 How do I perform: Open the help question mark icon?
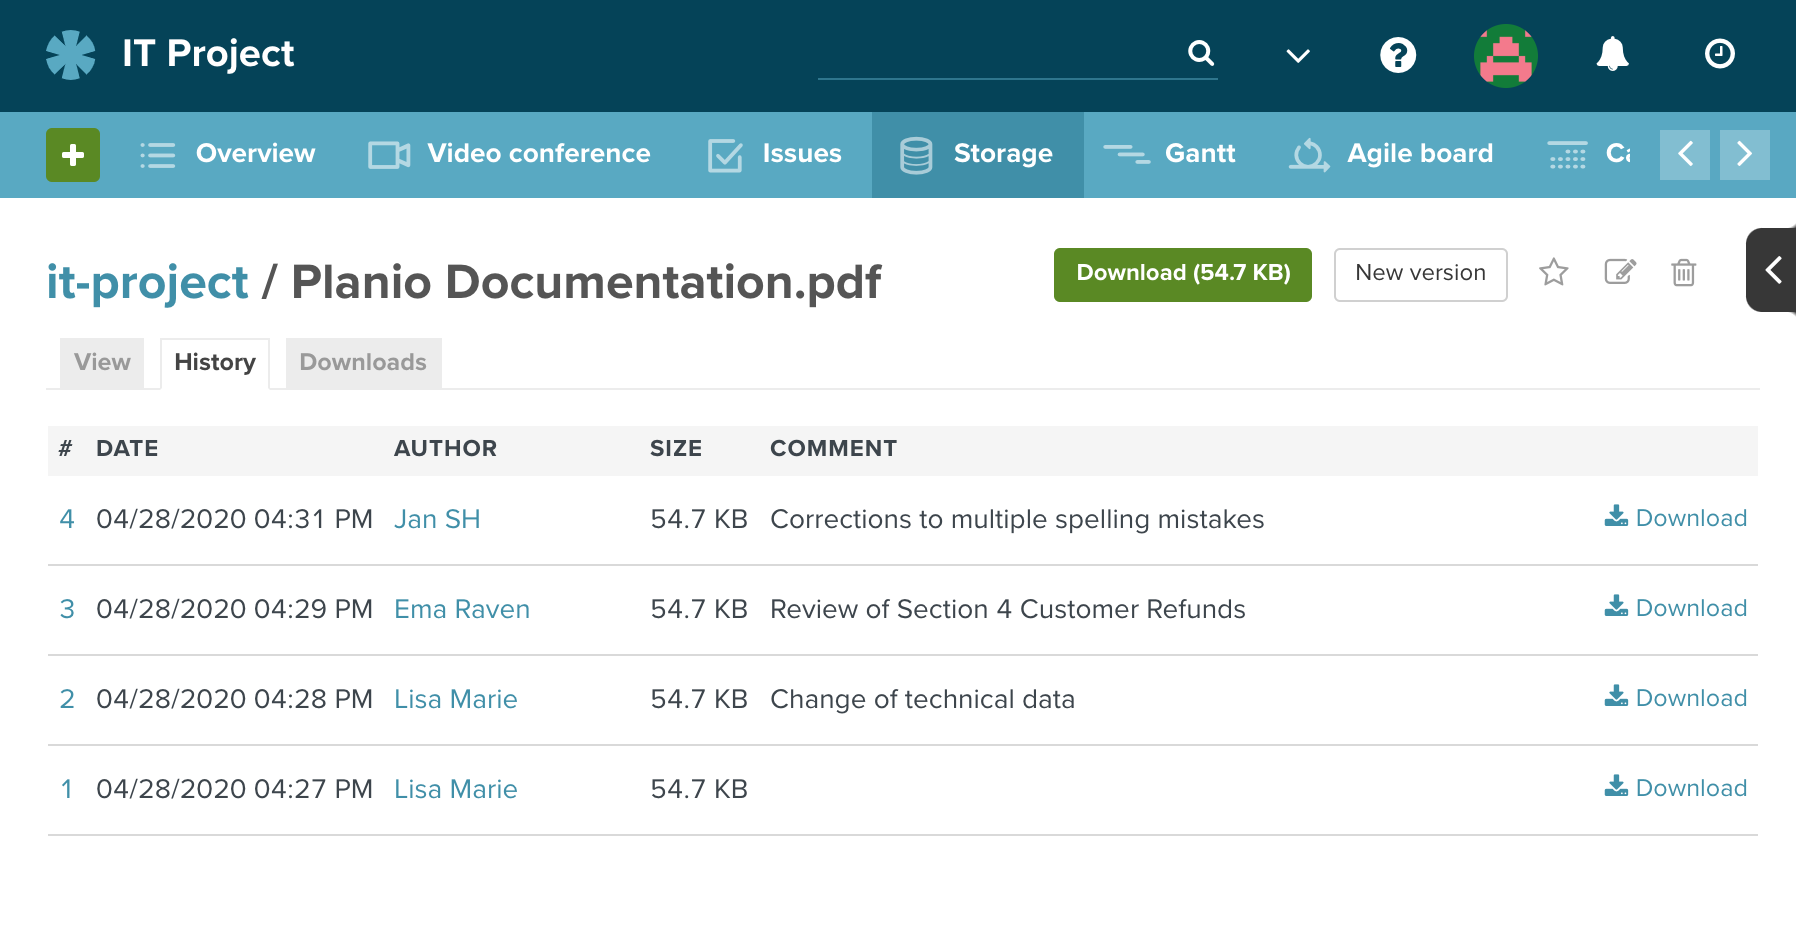pos(1398,55)
